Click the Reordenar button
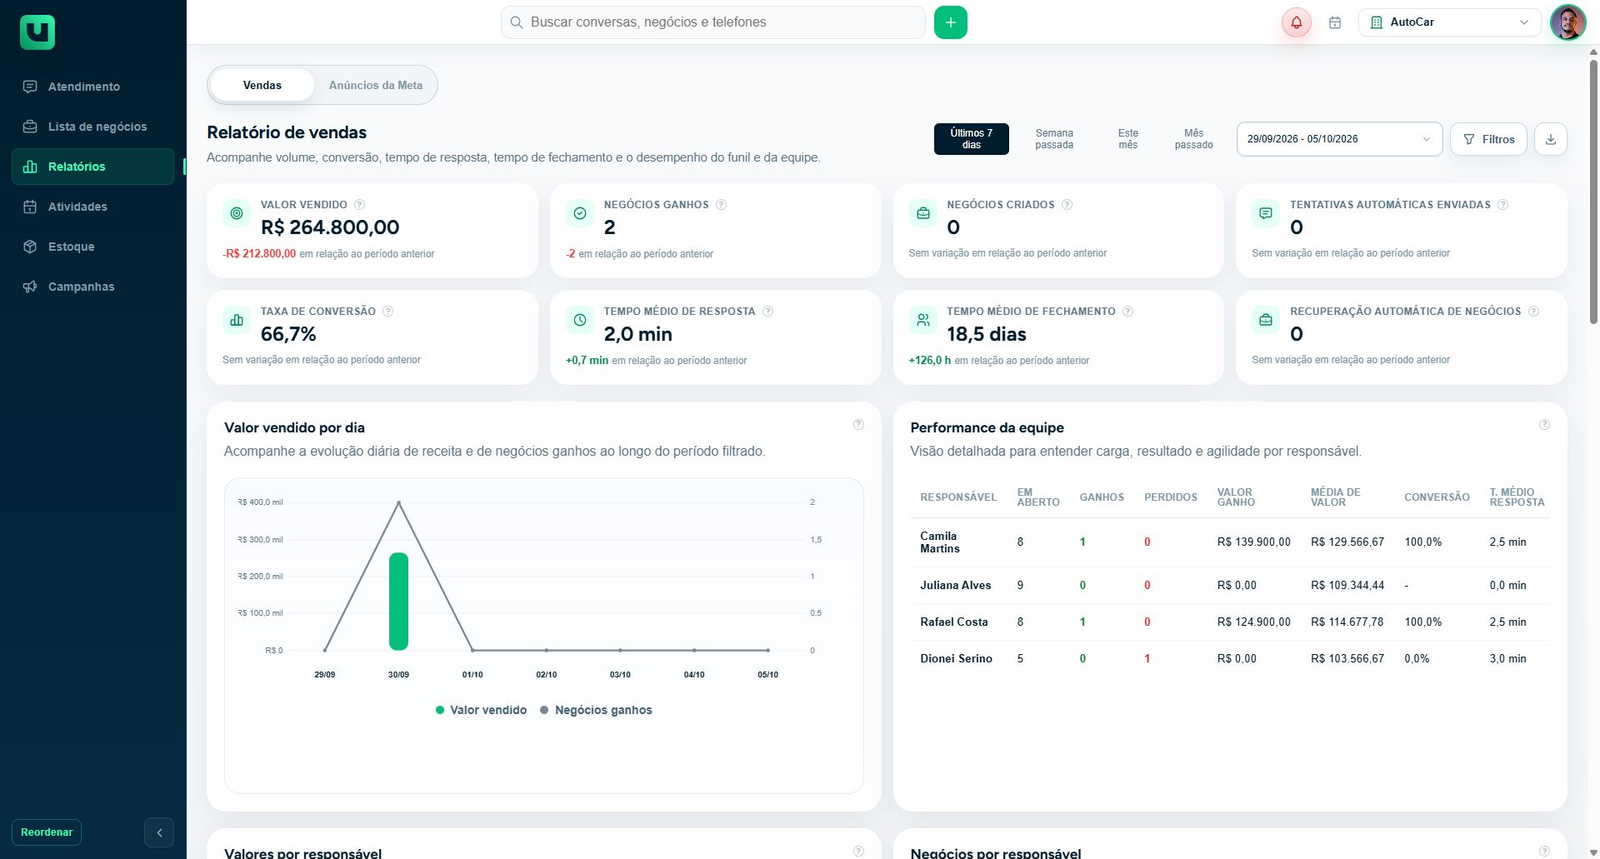The image size is (1600, 859). [x=47, y=832]
